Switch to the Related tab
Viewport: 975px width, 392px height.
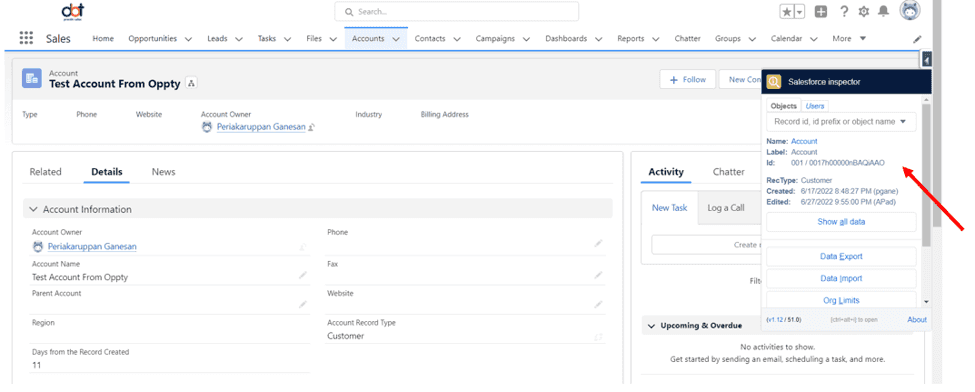[x=45, y=172]
